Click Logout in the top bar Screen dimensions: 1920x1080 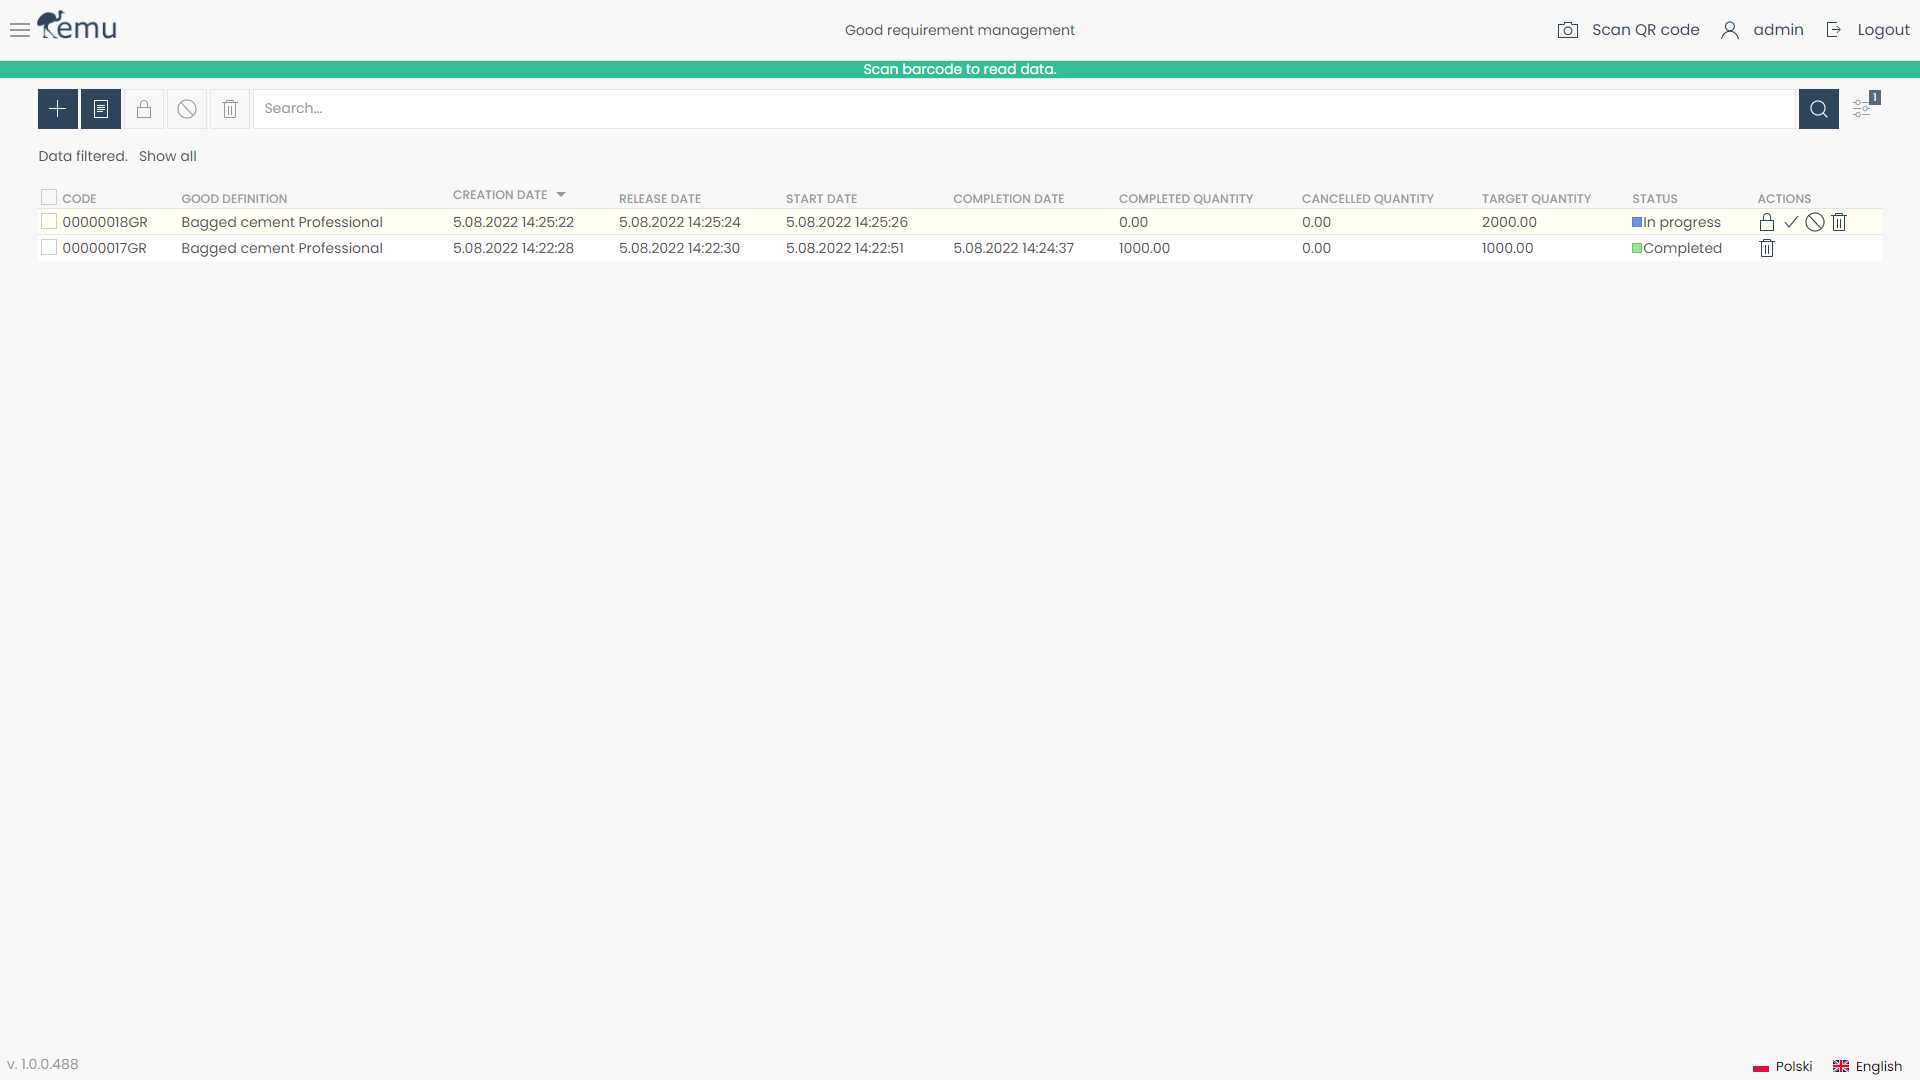point(1886,30)
